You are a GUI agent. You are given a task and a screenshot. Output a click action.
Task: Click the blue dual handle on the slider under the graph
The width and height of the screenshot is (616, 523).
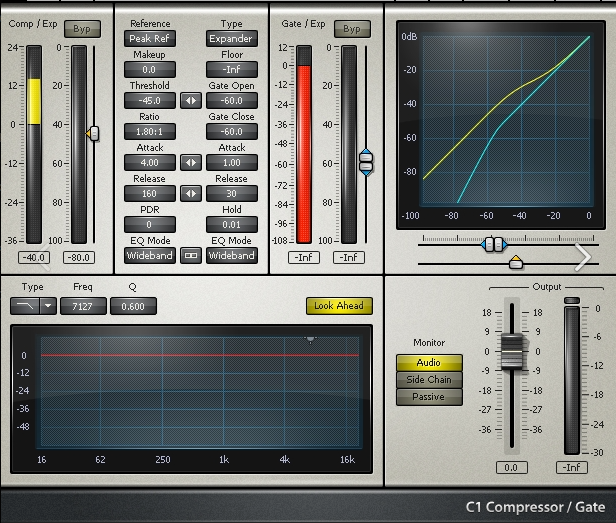pyautogui.click(x=494, y=244)
